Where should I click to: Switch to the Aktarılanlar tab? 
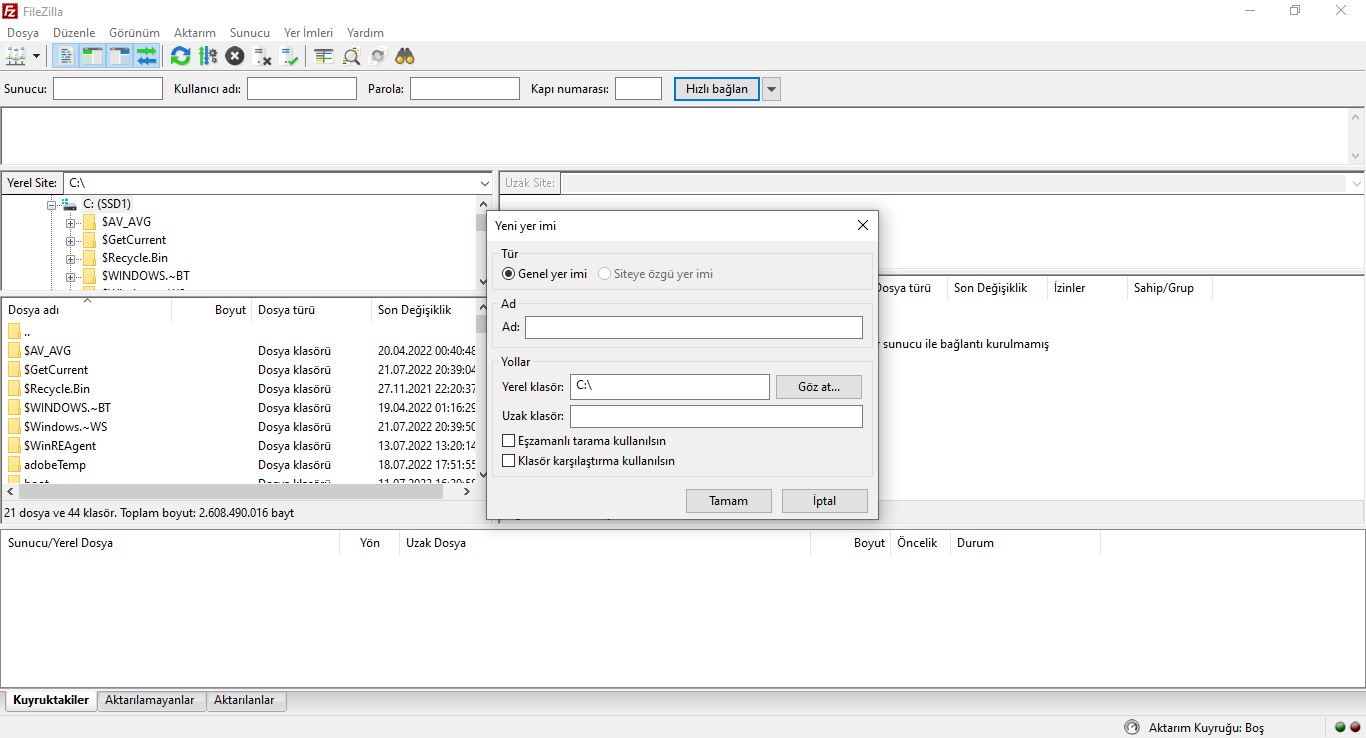click(245, 700)
